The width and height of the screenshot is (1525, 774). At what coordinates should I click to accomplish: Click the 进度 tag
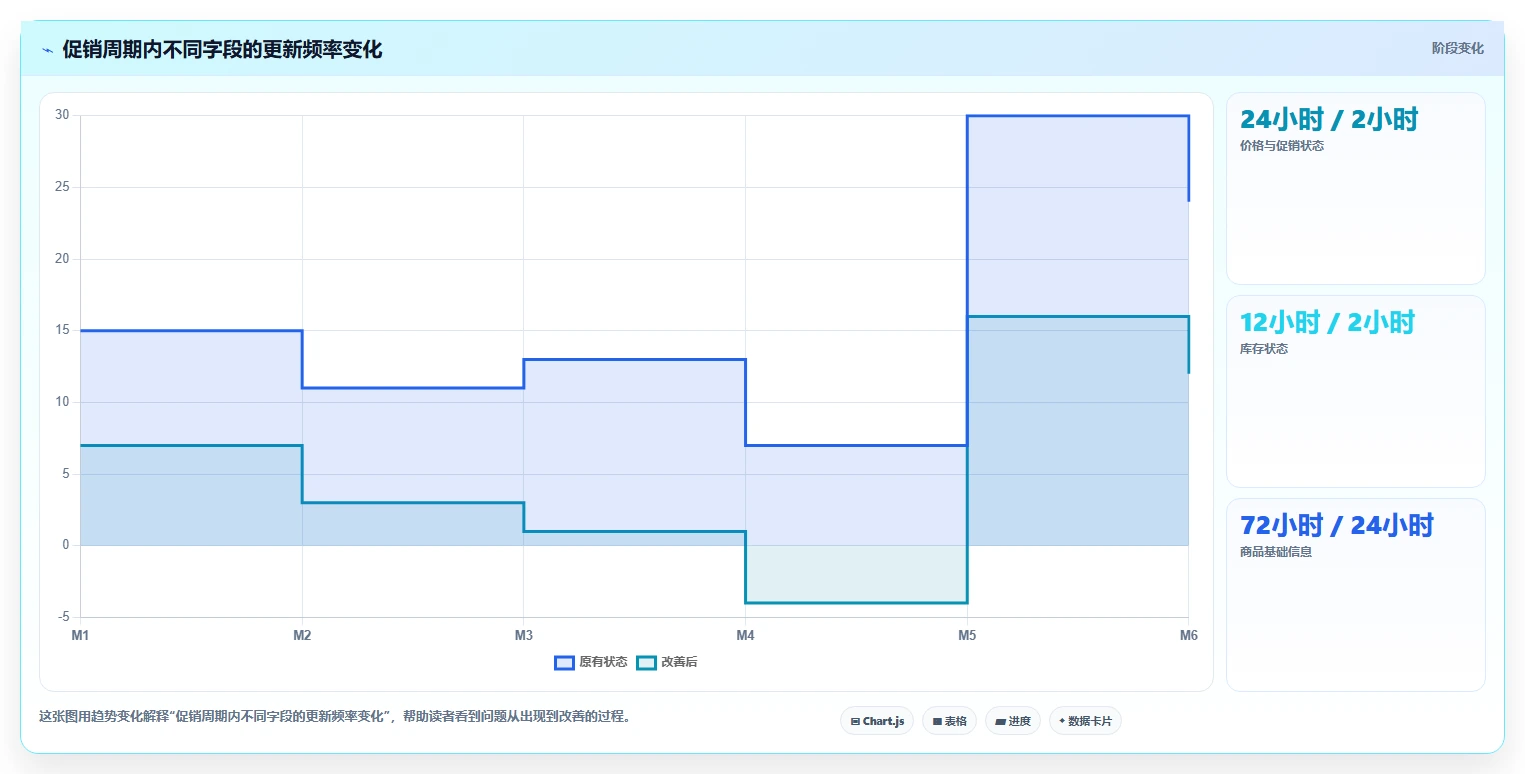tap(1013, 721)
